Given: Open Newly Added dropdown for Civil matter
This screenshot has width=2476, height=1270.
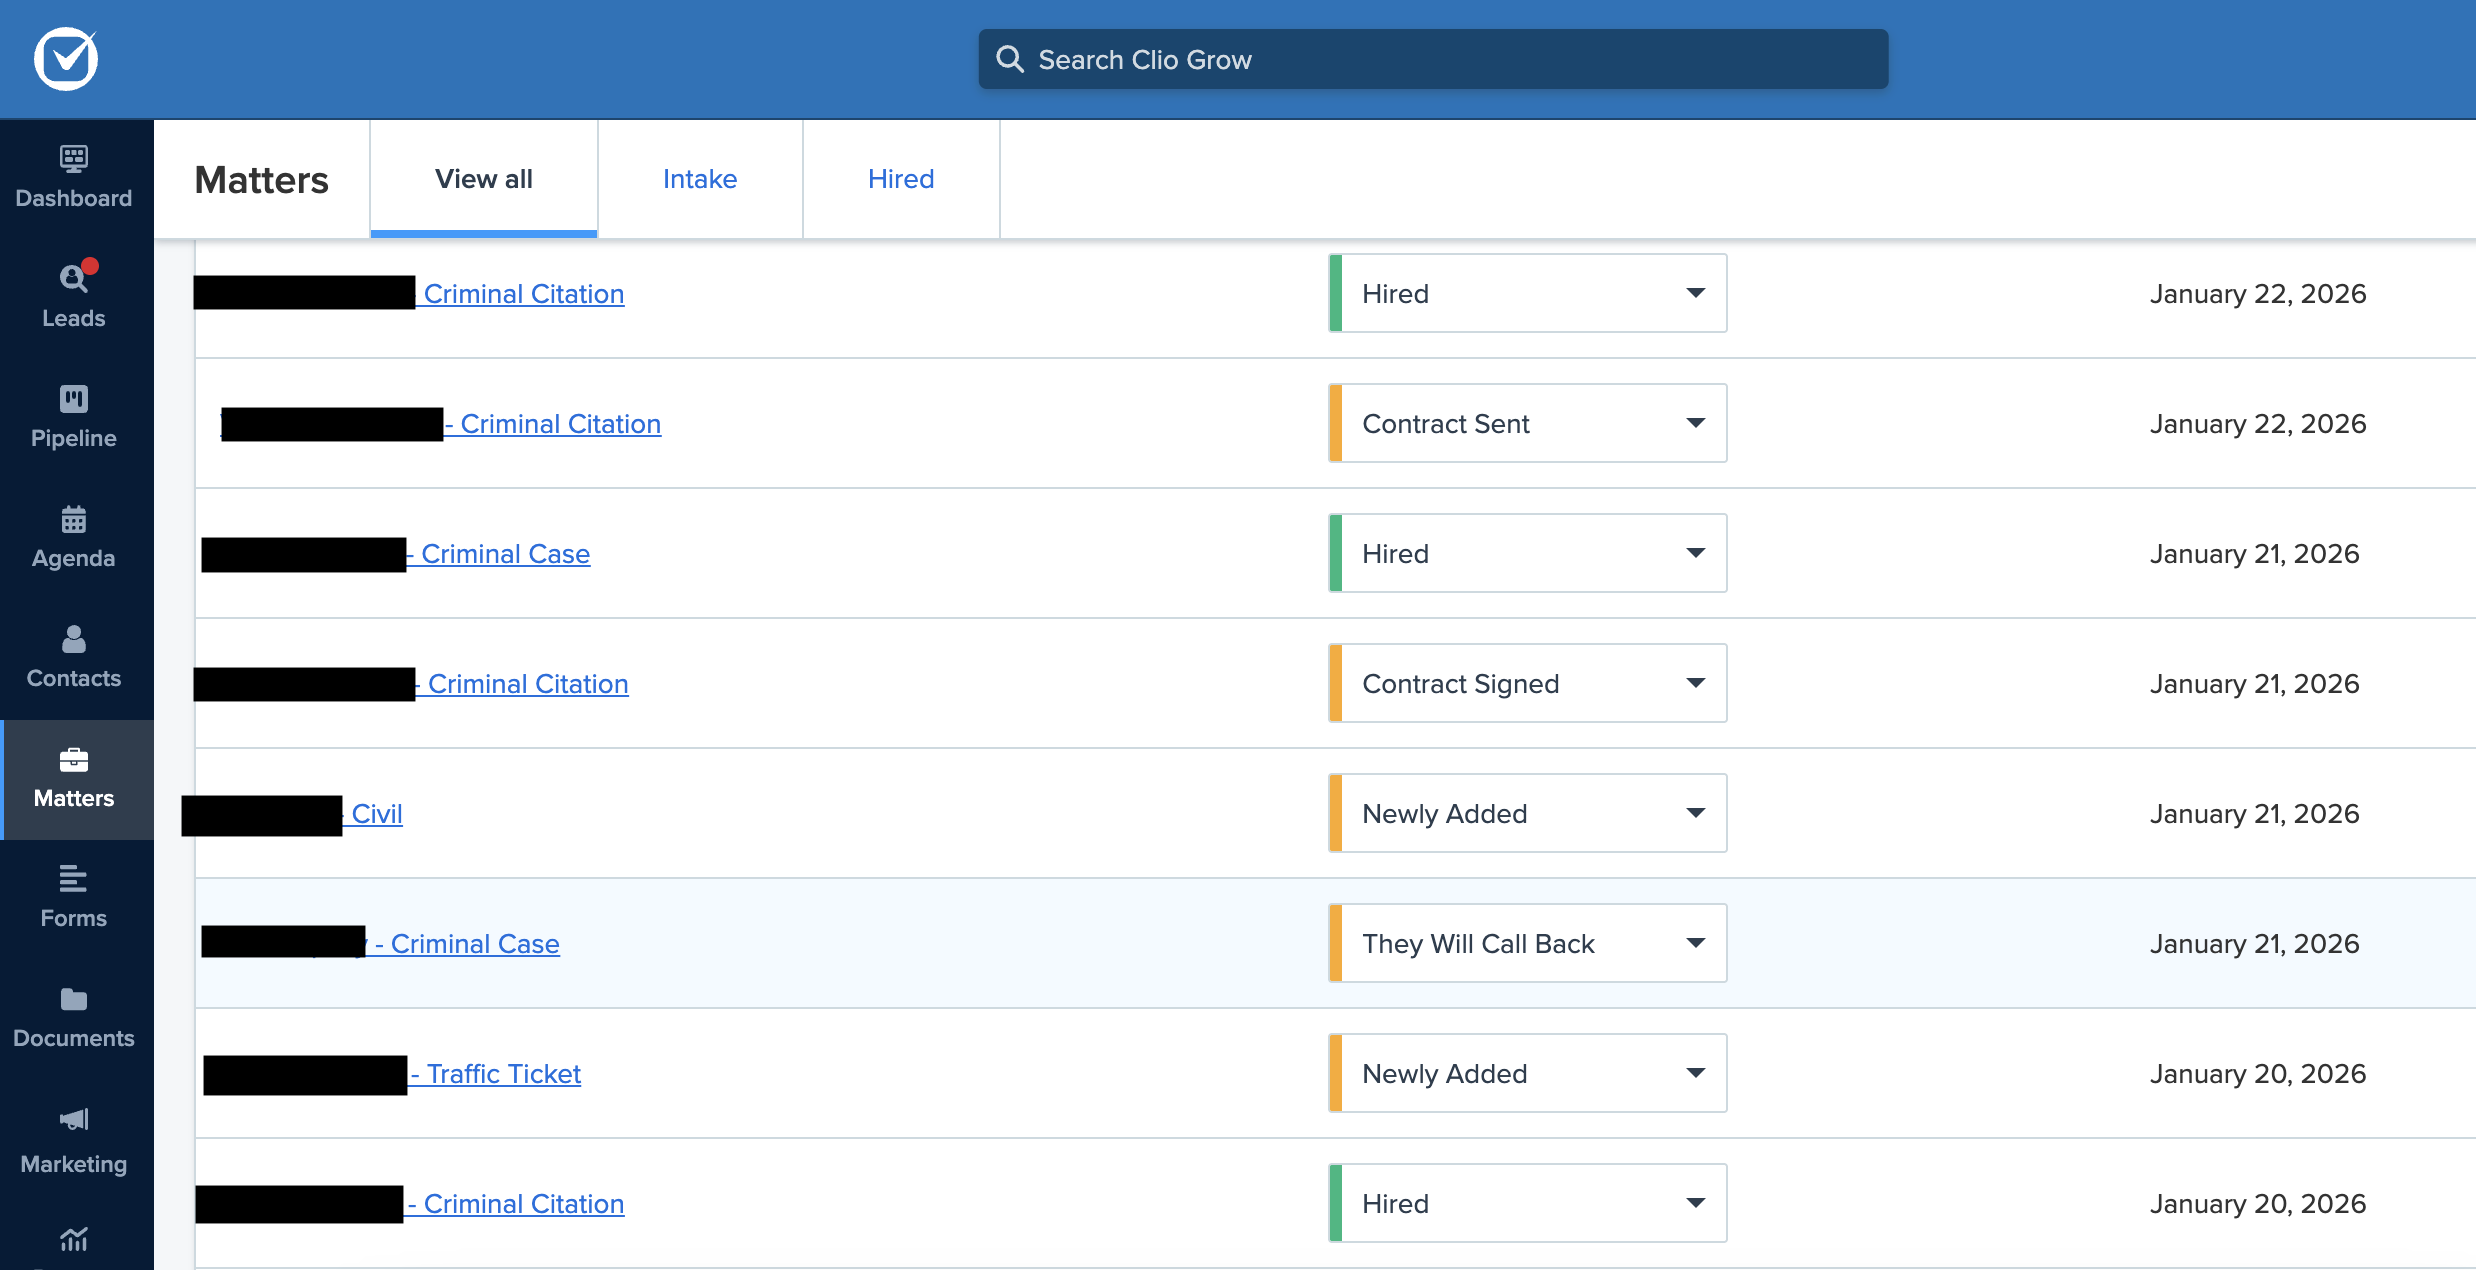Looking at the screenshot, I should click(1528, 814).
